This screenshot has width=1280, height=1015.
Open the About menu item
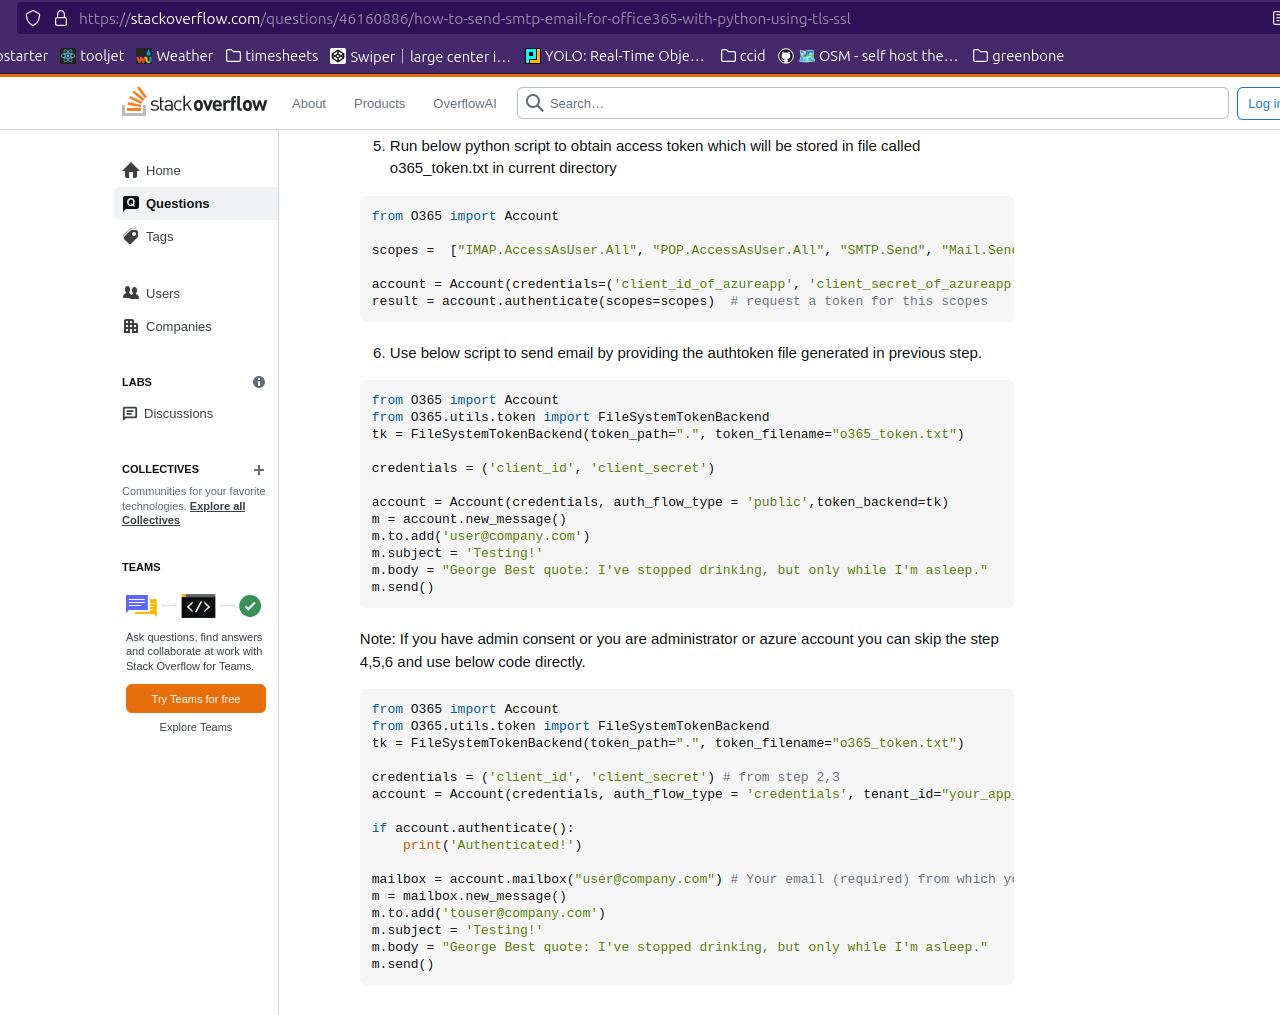coord(309,103)
